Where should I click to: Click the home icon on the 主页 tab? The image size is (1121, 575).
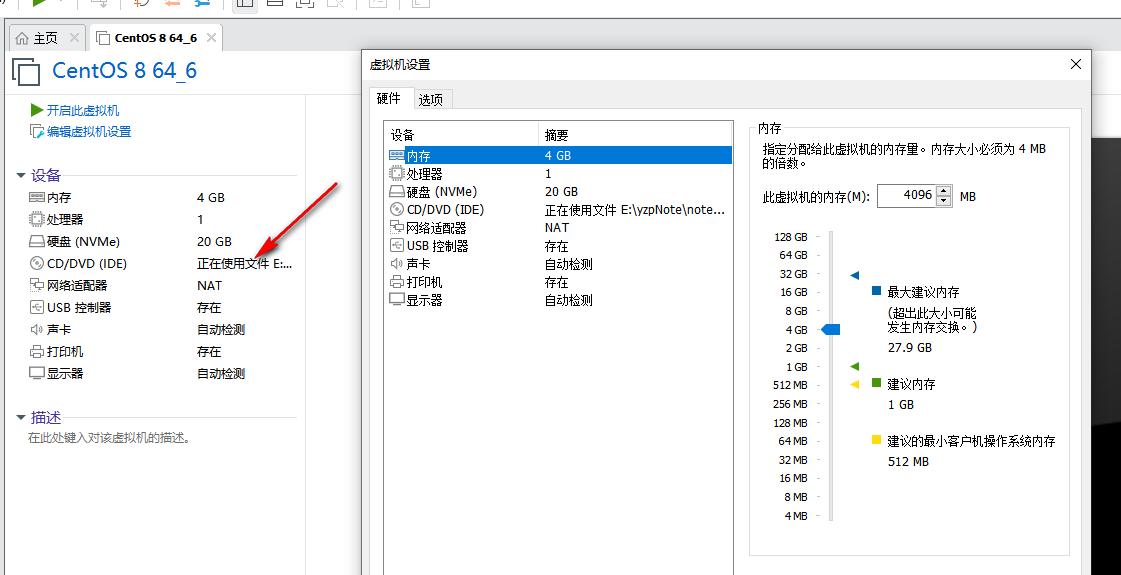click(23, 38)
